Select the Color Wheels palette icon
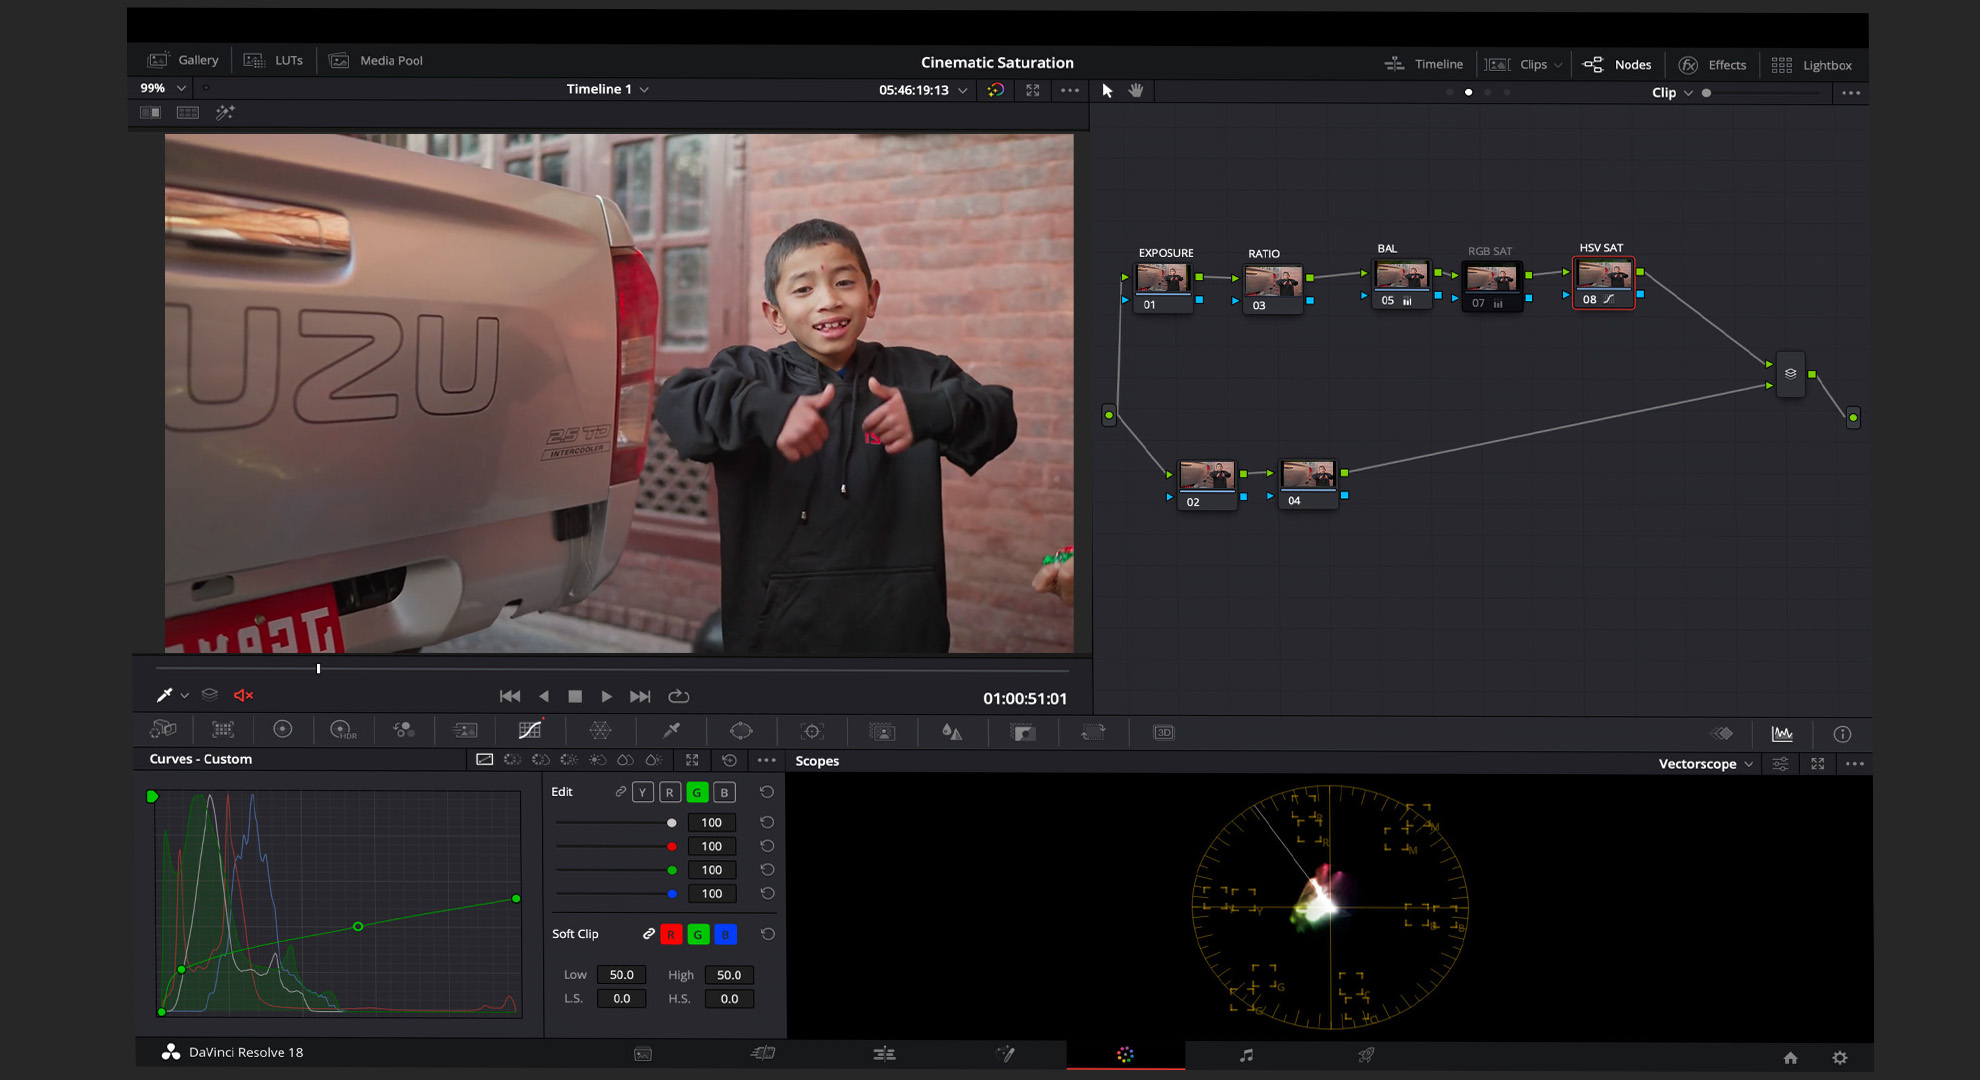 pyautogui.click(x=283, y=730)
